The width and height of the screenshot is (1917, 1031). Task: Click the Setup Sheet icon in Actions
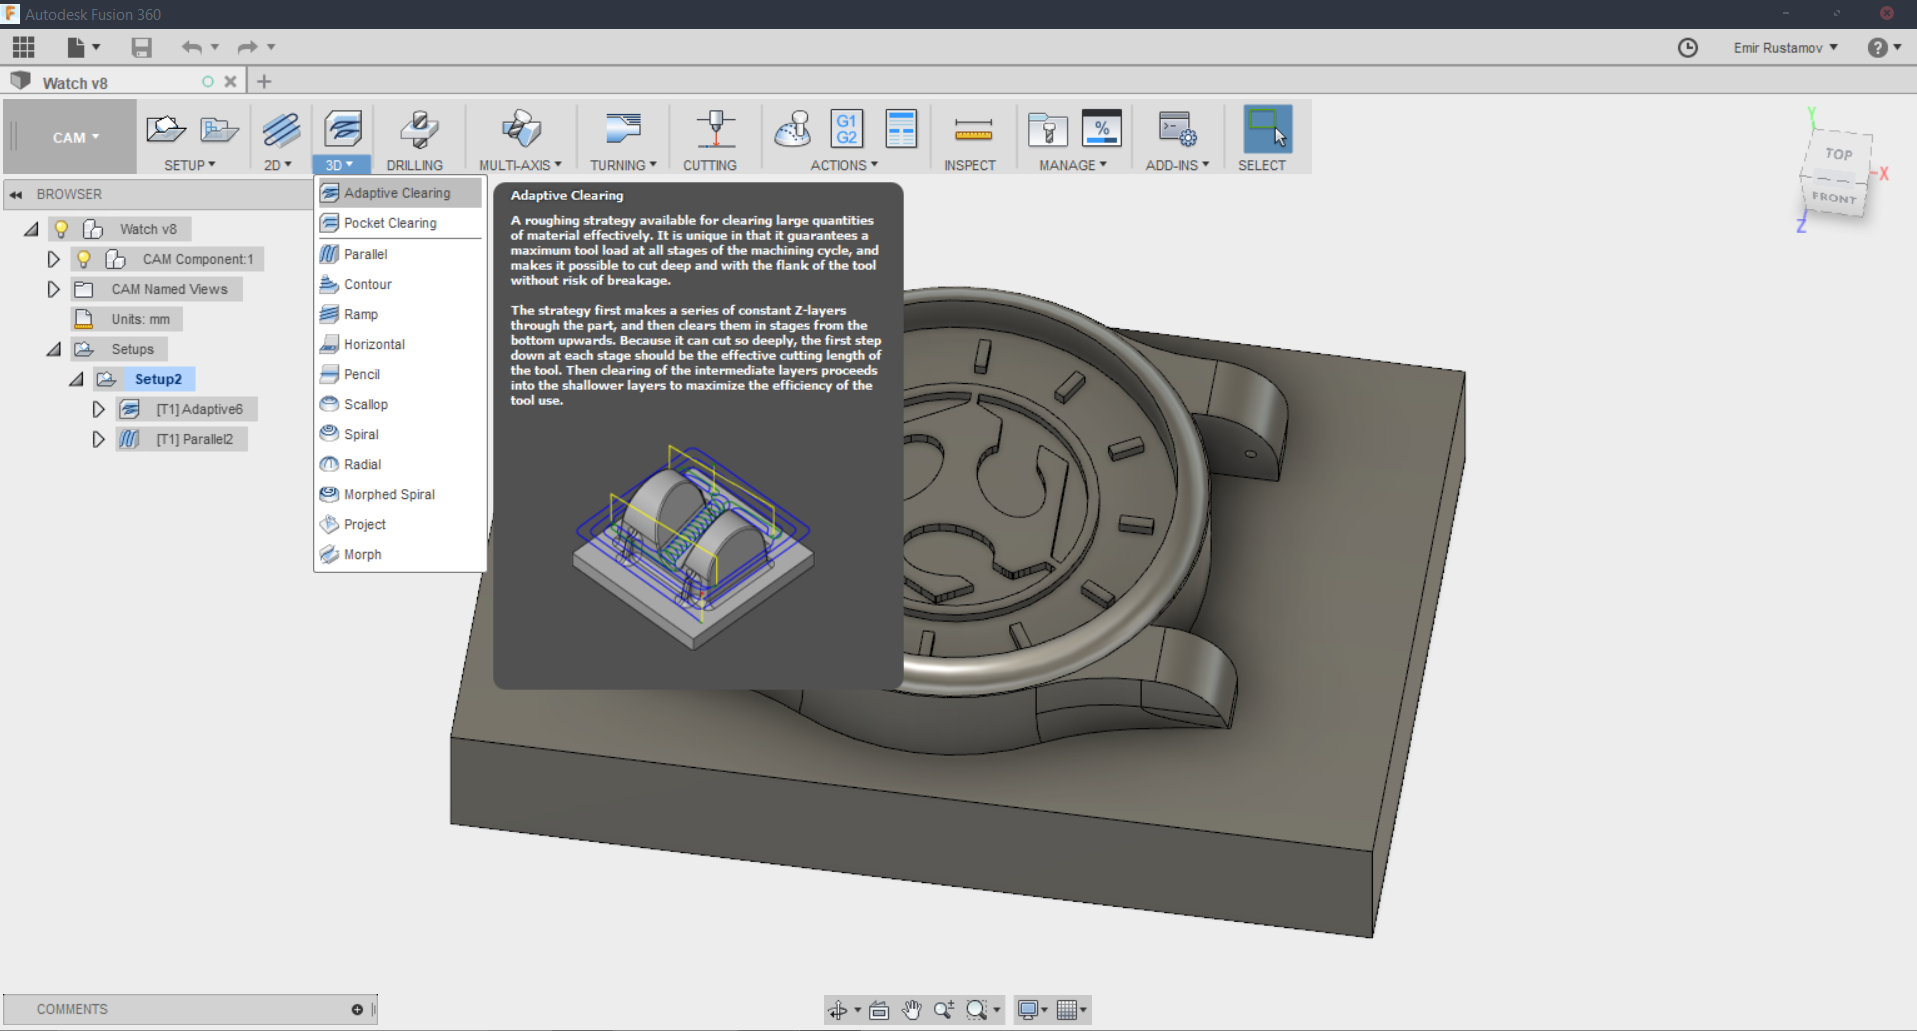click(x=901, y=129)
